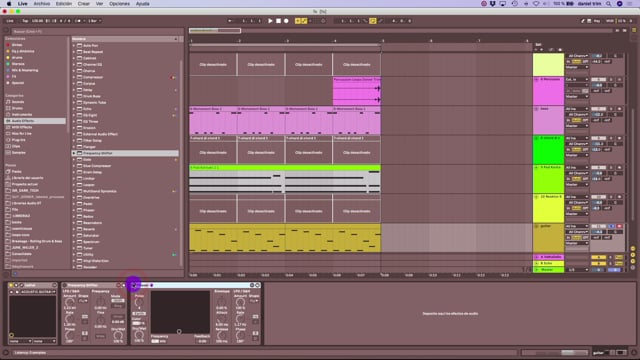
Task: Open the Archivo menu
Action: coord(42,4)
